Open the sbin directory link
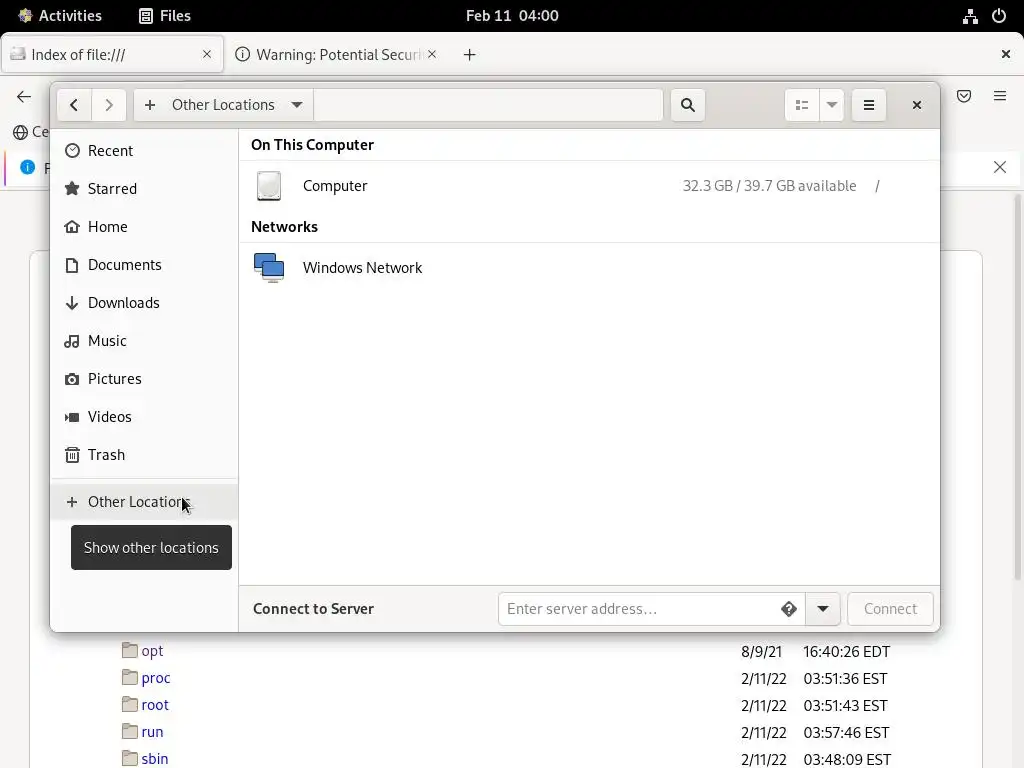This screenshot has width=1024, height=768. [155, 759]
